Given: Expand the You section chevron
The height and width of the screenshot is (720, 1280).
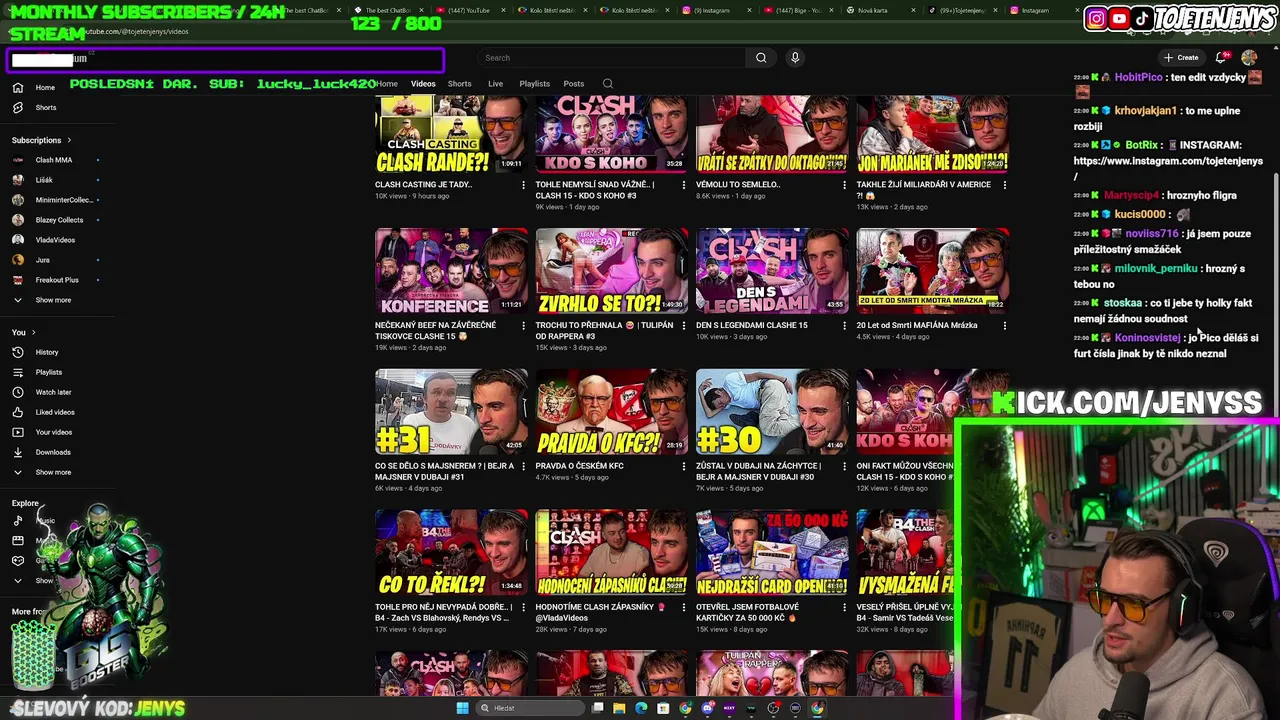Looking at the screenshot, I should tap(33, 332).
